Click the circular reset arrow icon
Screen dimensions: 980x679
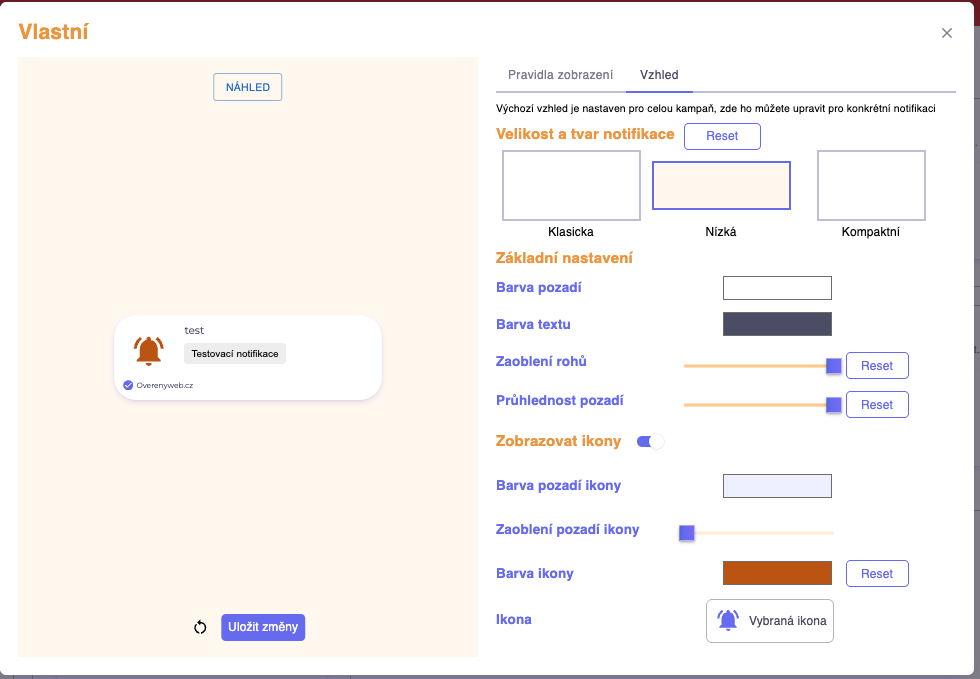coord(200,627)
